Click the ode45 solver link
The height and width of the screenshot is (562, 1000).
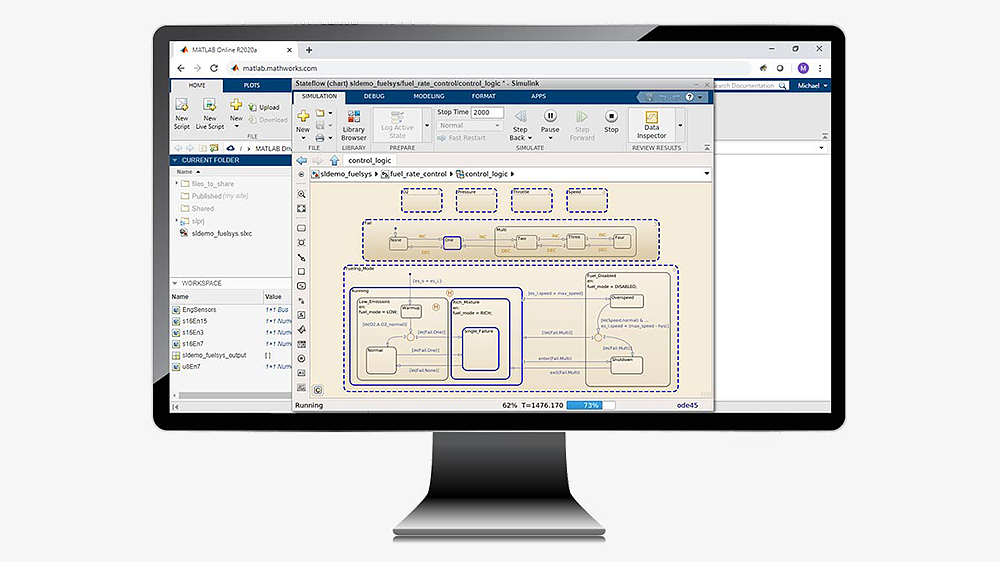point(687,405)
